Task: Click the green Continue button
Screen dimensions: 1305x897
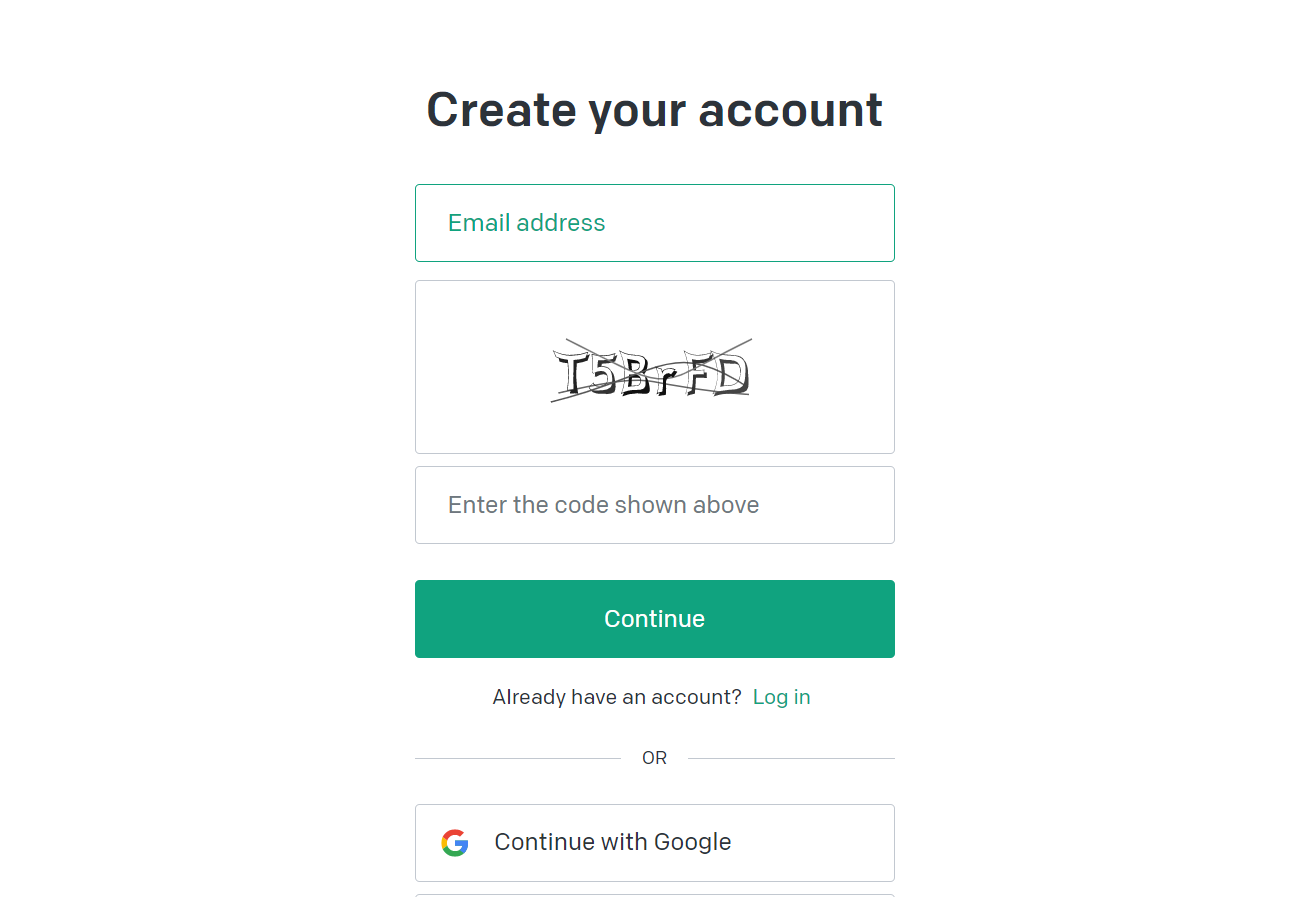Action: coord(655,619)
